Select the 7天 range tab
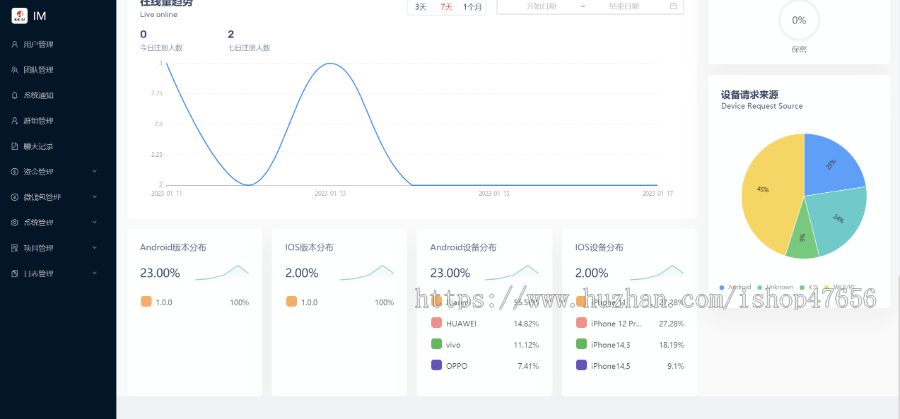 tap(447, 7)
